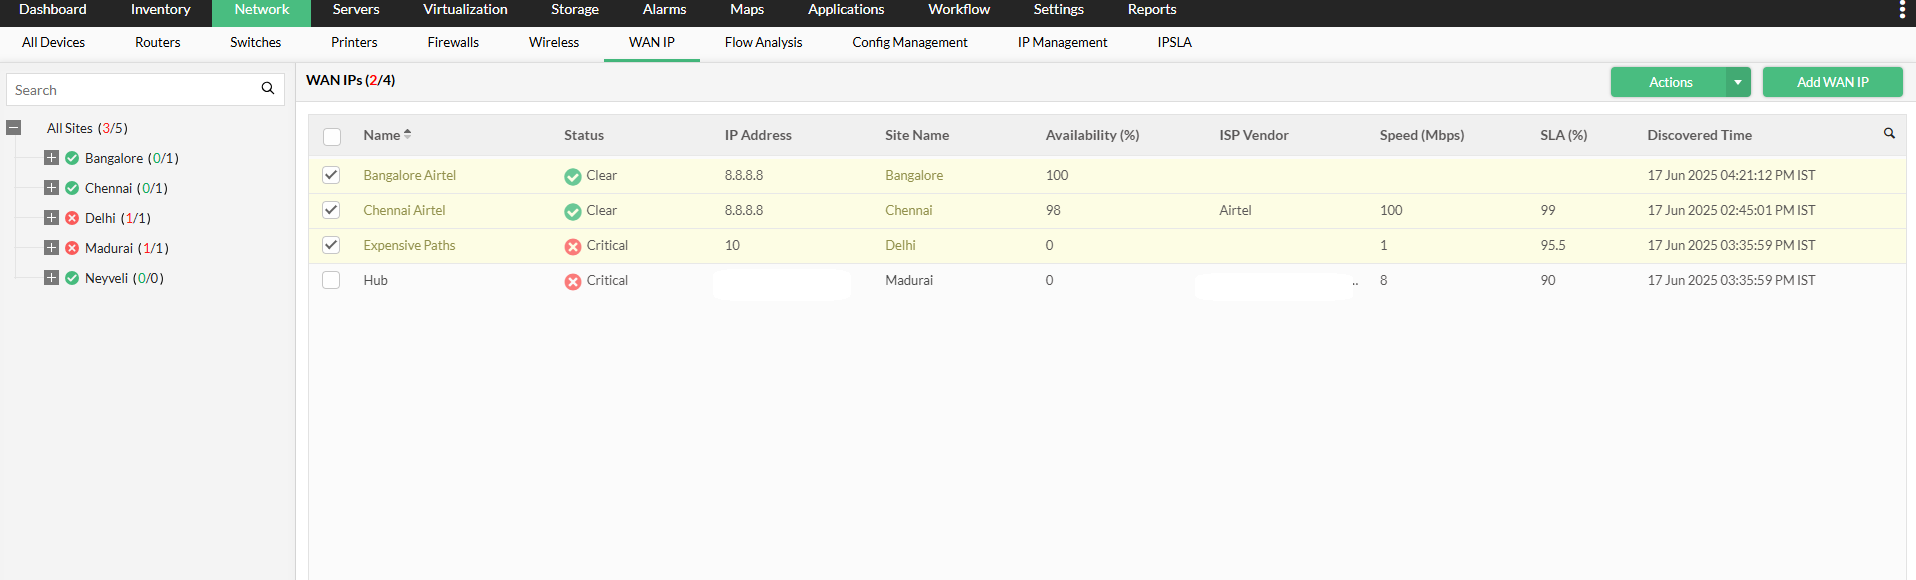This screenshot has width=1916, height=580.
Task: Open the Chennai Airtel WAN link
Action: click(x=404, y=210)
